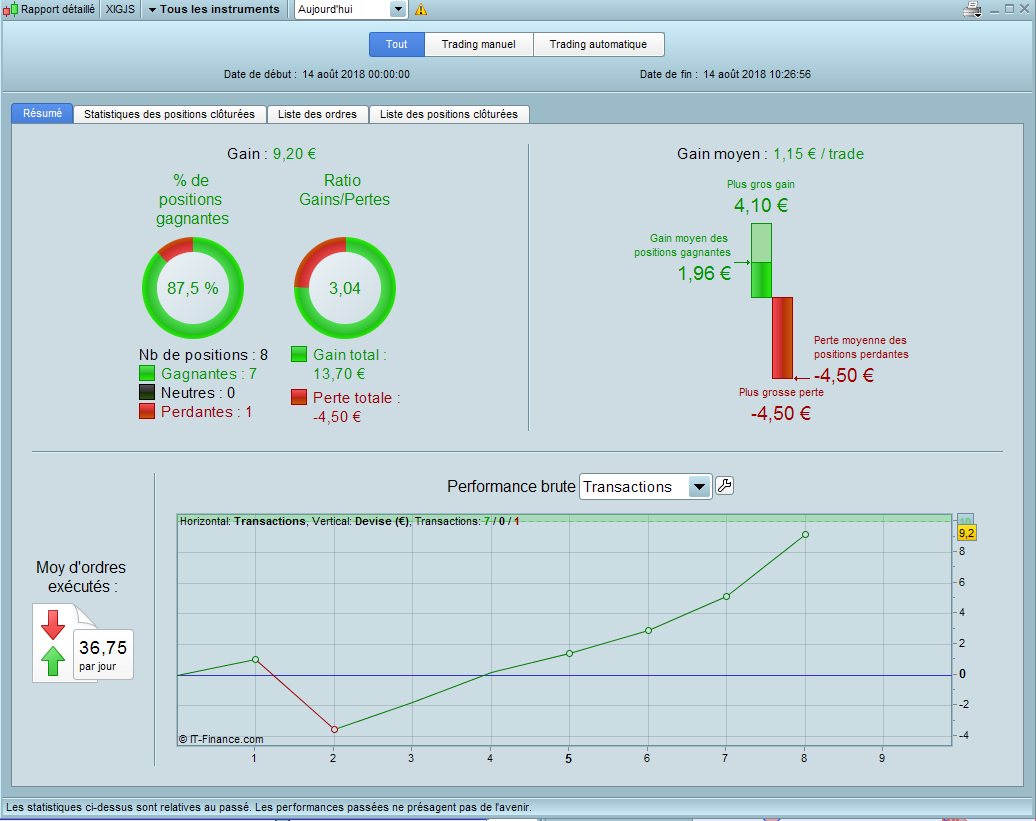Click the chart point at transaction 8

tap(805, 534)
